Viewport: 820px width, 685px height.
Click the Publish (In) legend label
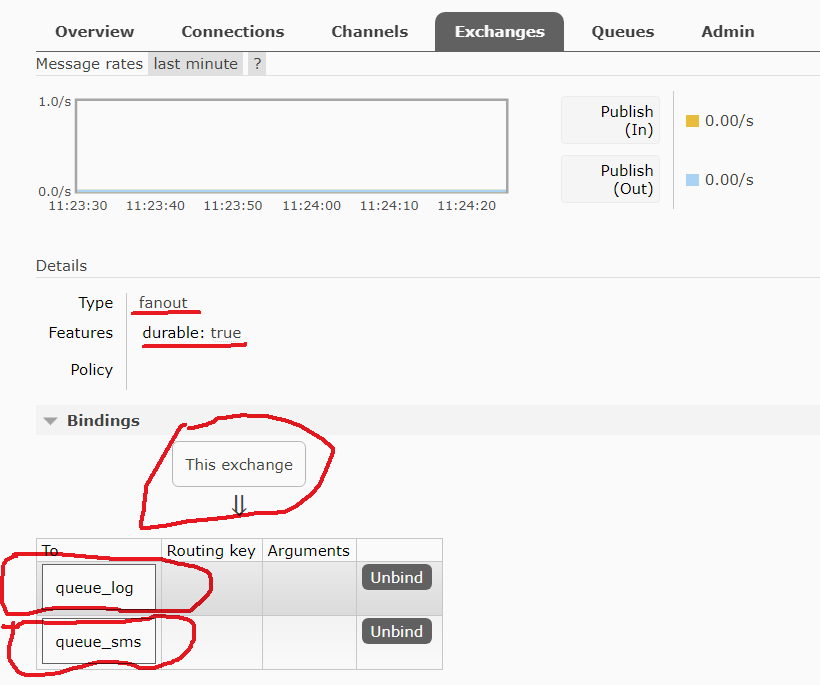click(610, 120)
